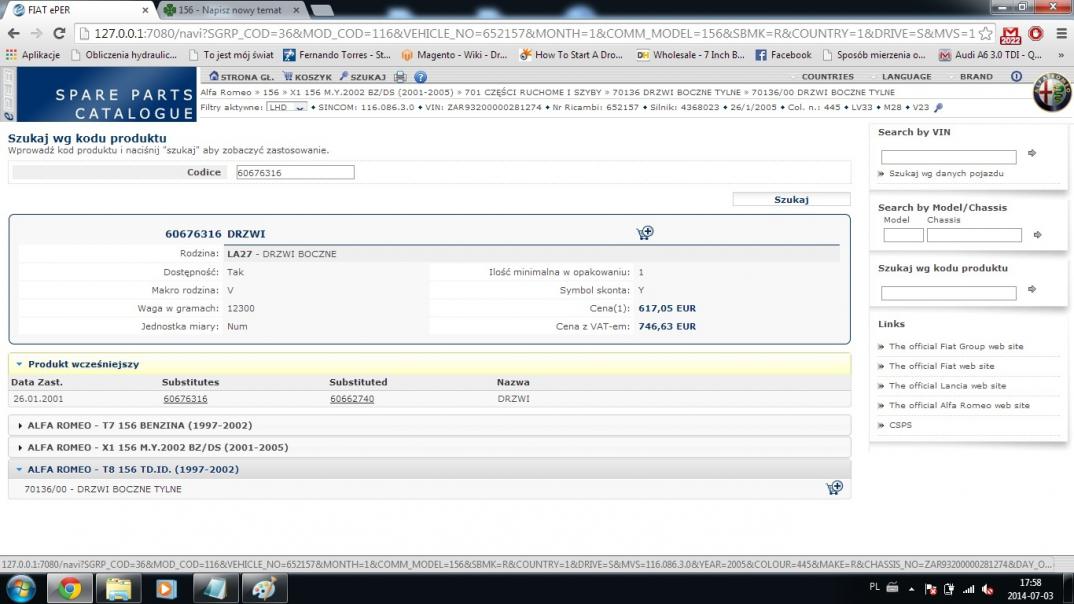Image resolution: width=1074 pixels, height=604 pixels.
Task: Click the Szukaj search button
Action: pyautogui.click(x=791, y=199)
